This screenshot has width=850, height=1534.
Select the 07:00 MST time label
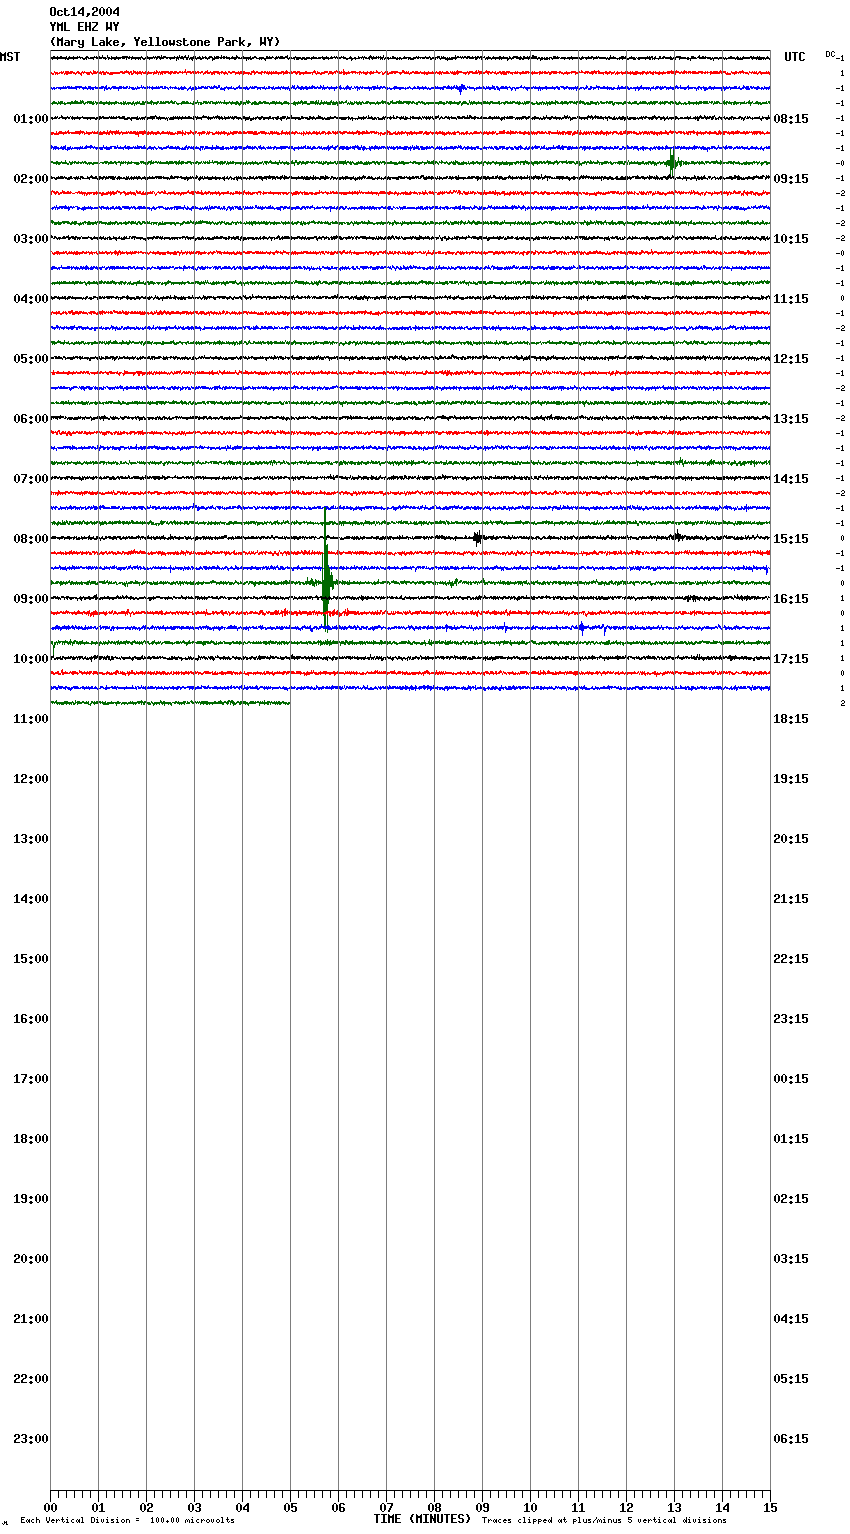tap(31, 479)
